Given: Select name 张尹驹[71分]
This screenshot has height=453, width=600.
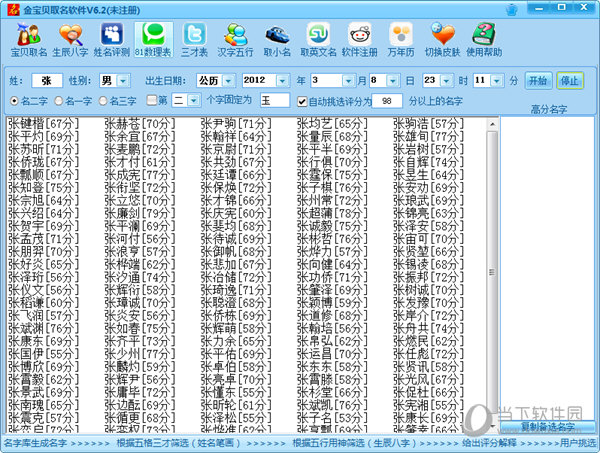Looking at the screenshot, I should [236, 124].
